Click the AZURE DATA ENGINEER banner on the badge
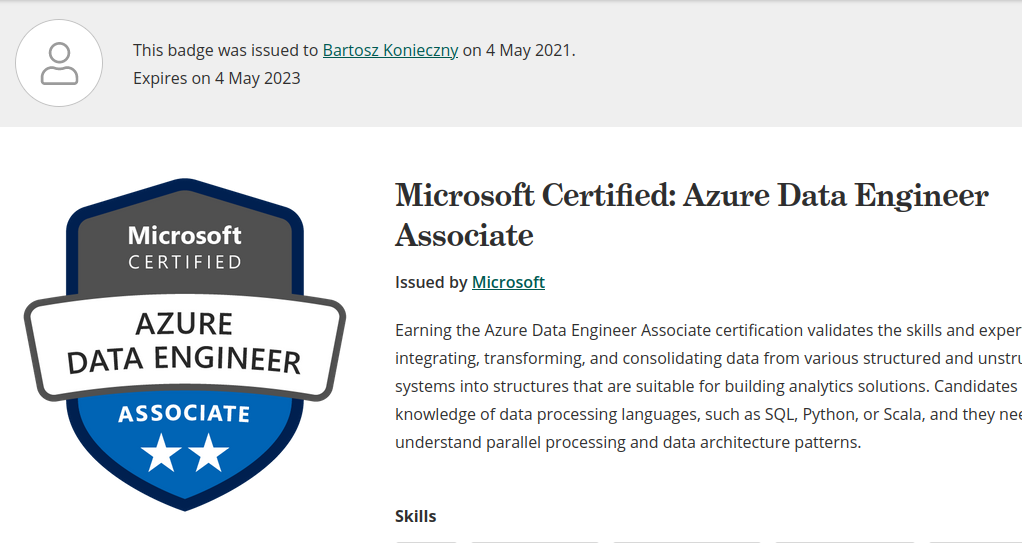The height and width of the screenshot is (543, 1022). [x=184, y=342]
